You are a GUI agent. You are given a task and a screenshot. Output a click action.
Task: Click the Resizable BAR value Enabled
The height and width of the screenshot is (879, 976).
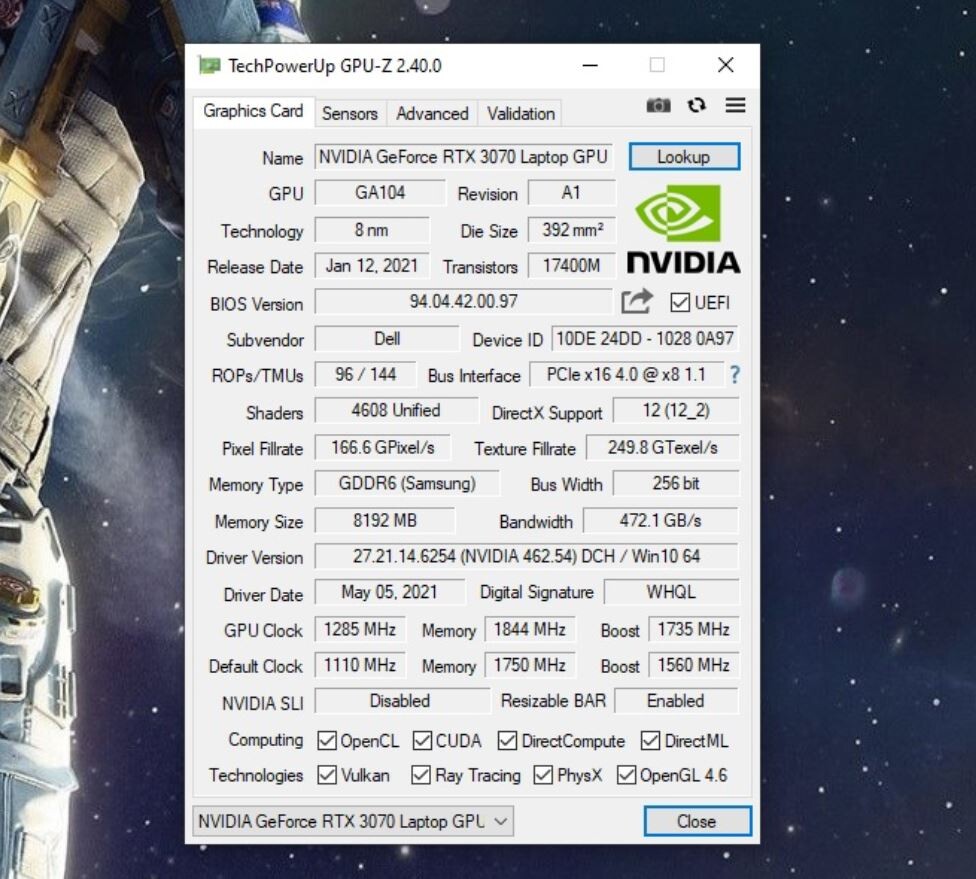(676, 701)
